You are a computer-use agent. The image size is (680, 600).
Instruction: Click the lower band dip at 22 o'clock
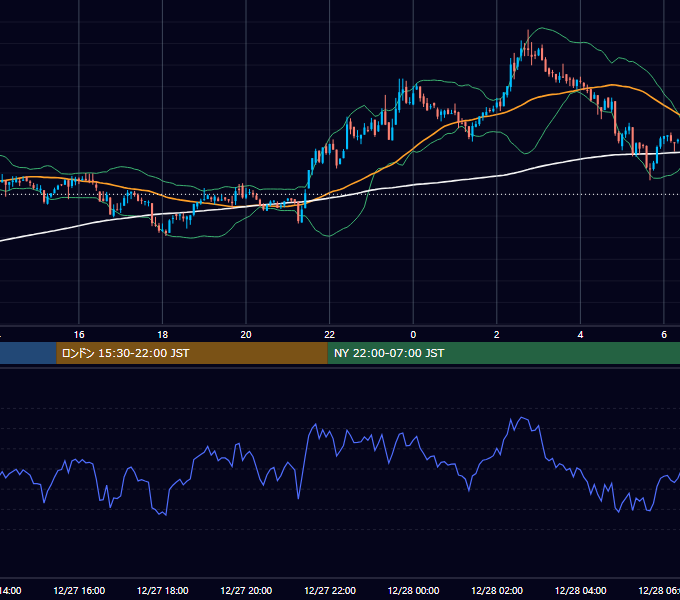(329, 236)
